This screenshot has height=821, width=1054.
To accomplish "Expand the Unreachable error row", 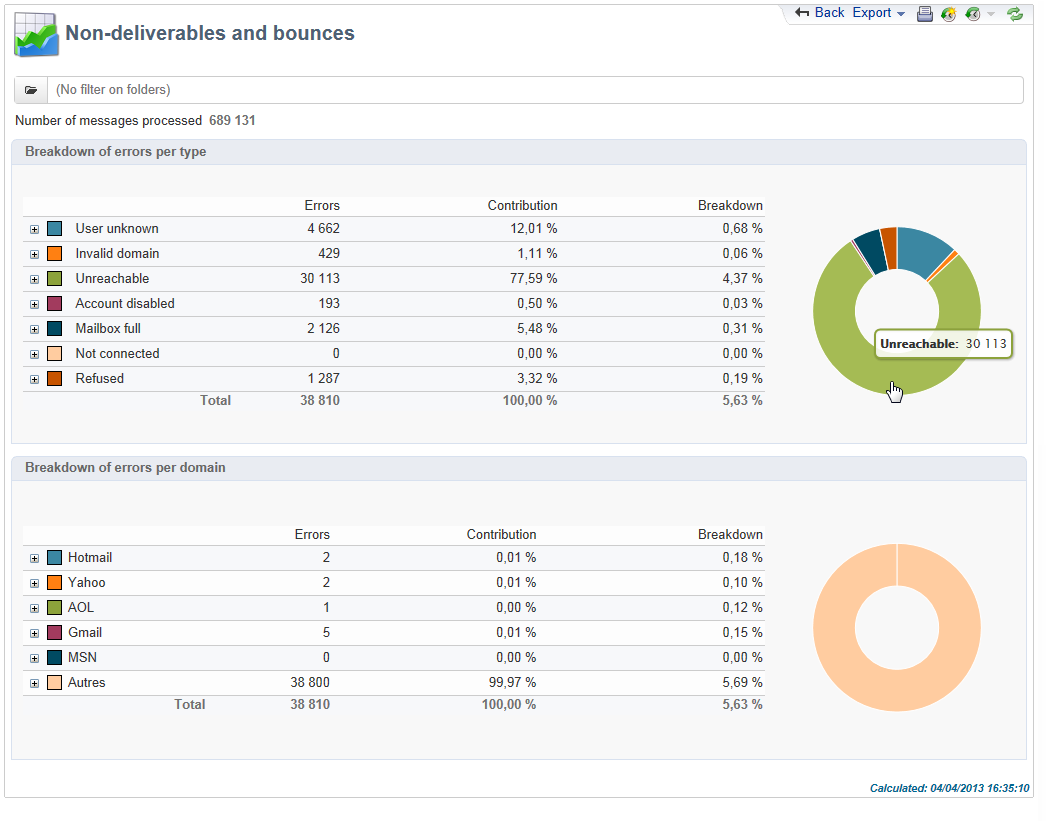I will (35, 279).
